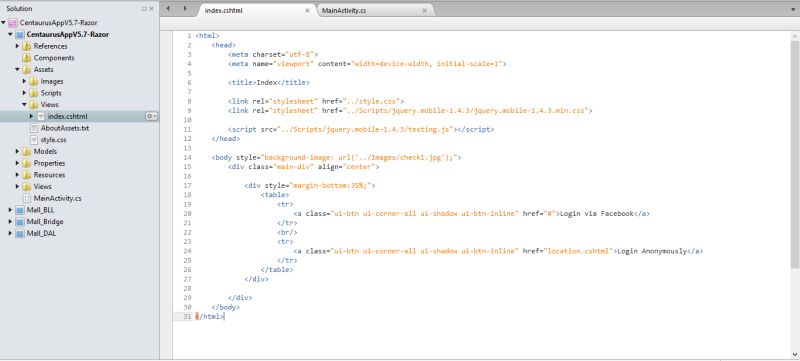Open the gear options for index.cshtml
This screenshot has height=361, width=800.
(x=151, y=117)
